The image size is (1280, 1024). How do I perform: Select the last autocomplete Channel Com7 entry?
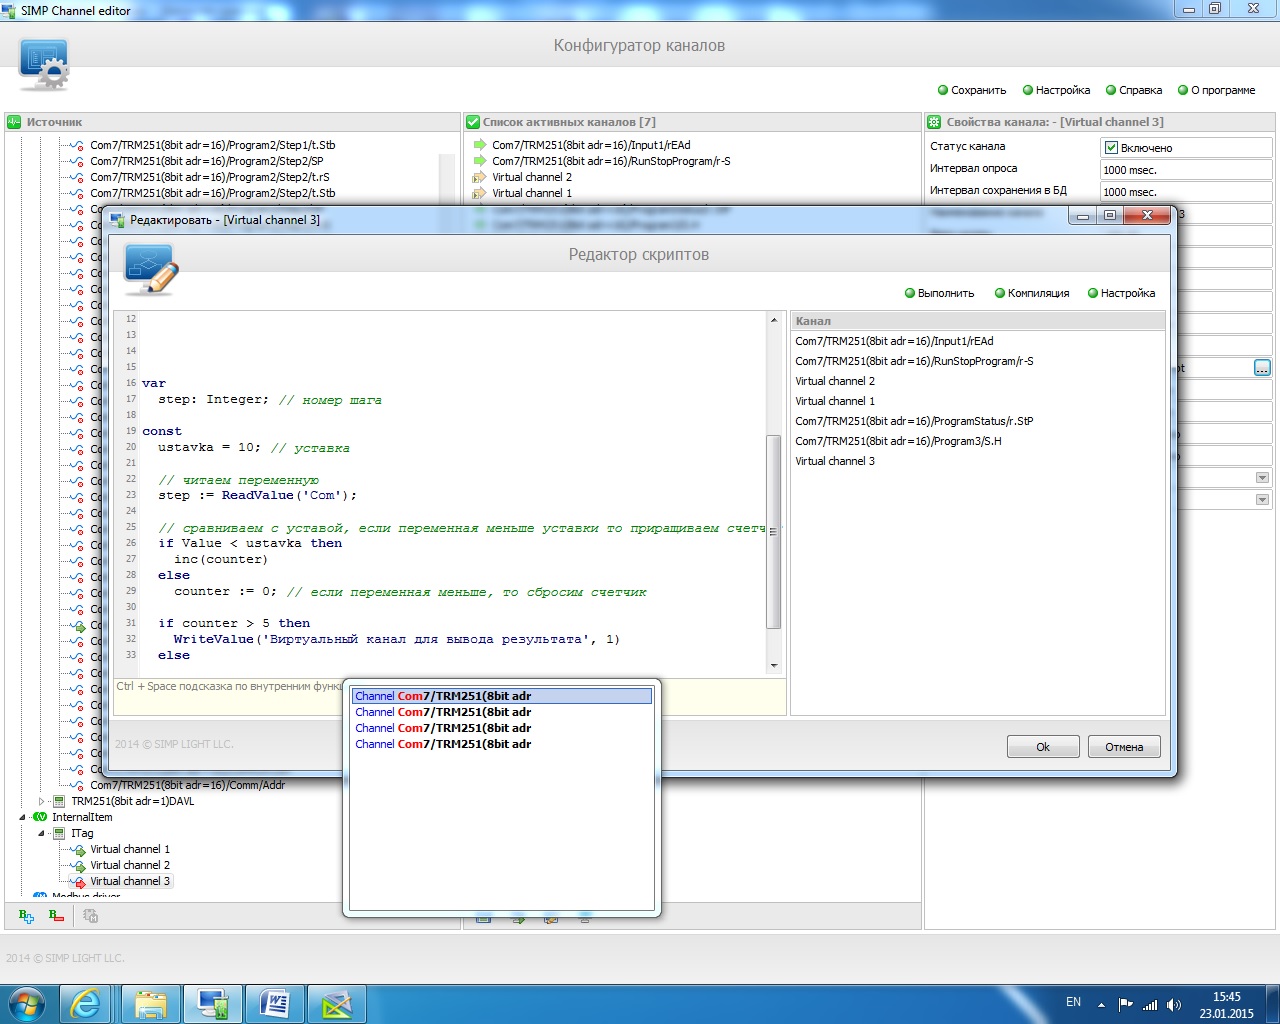501,744
